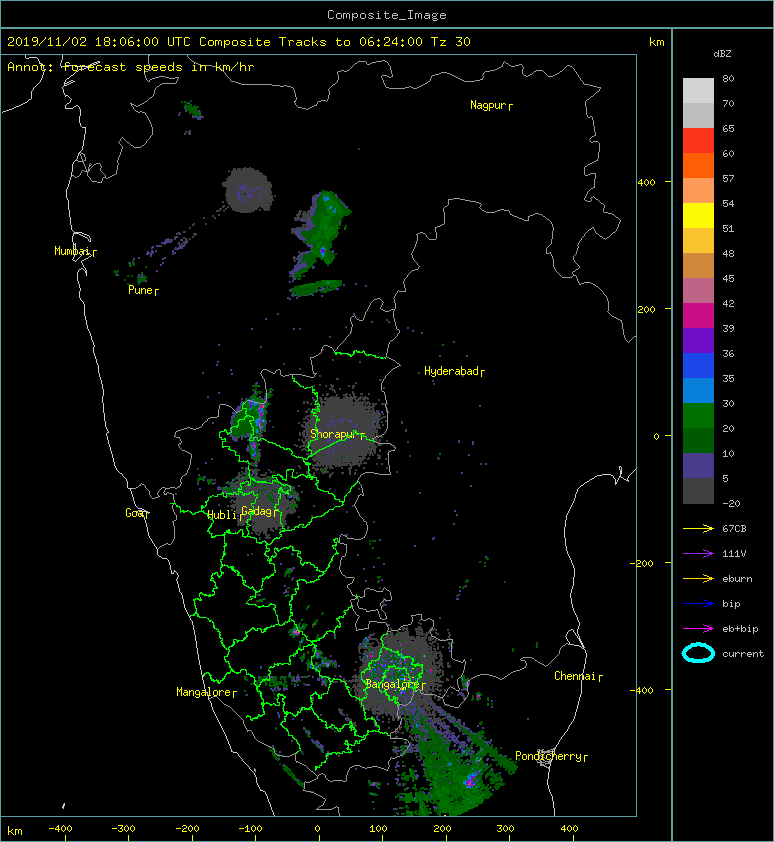Click the Nagpur city label
The image size is (774, 842).
point(491,105)
